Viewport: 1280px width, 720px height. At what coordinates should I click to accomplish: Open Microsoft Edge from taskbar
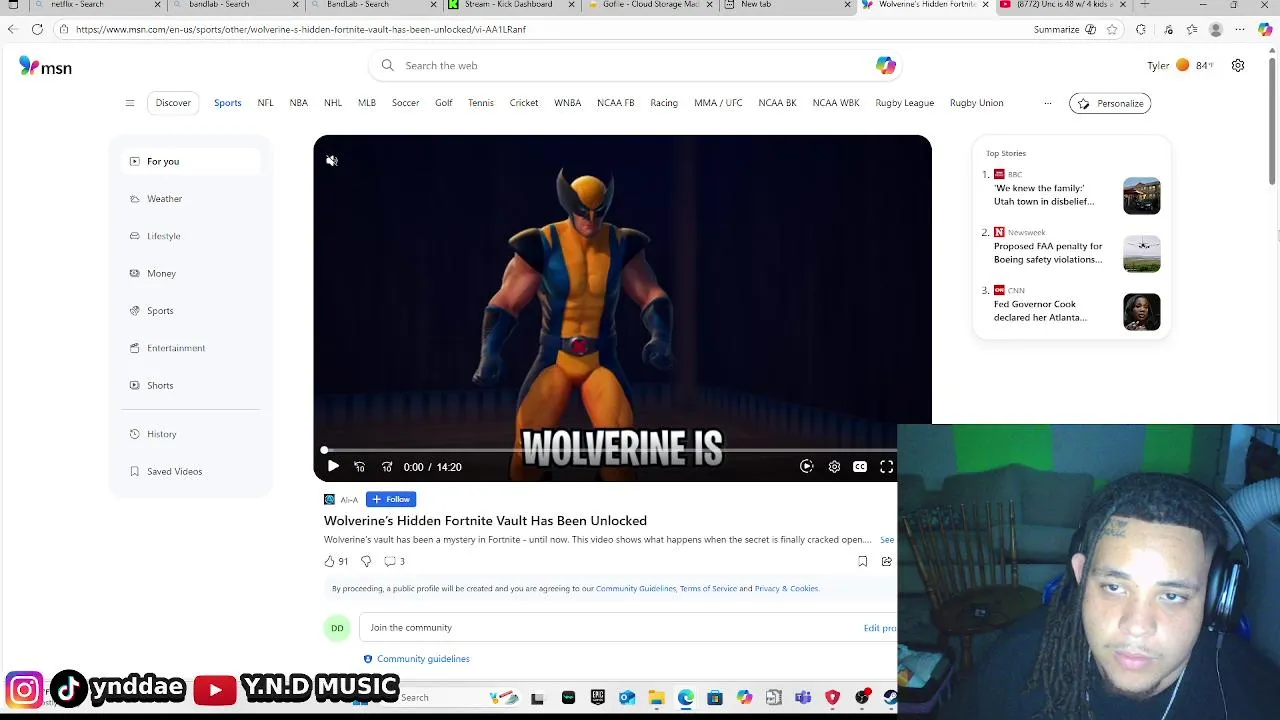point(686,698)
